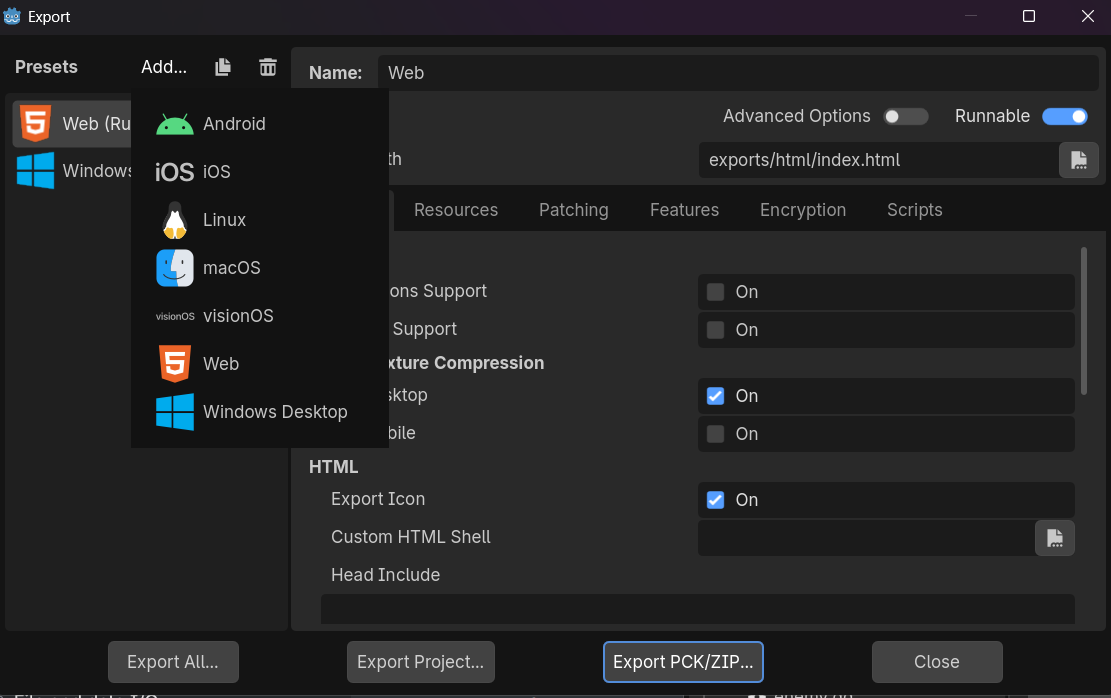
Task: Click the Export Project... button
Action: (420, 662)
